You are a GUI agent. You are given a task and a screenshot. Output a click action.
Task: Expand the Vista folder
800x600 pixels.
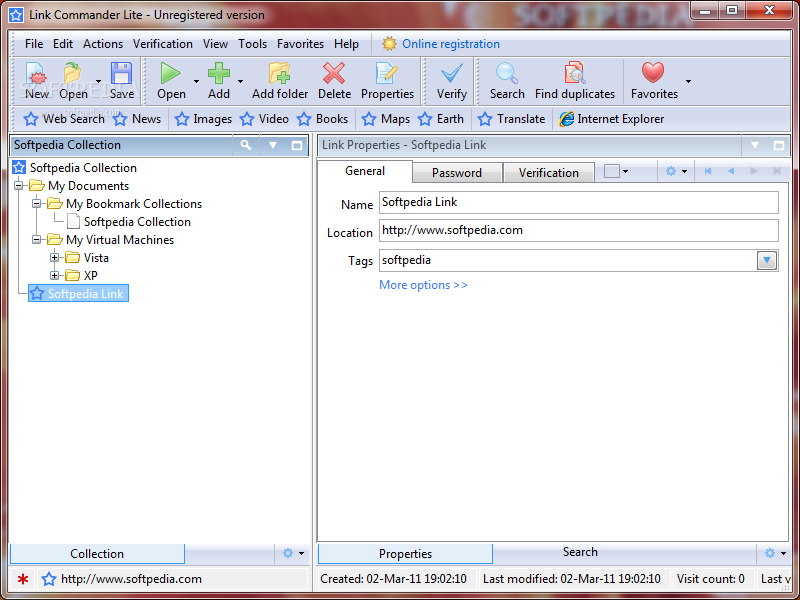55,258
